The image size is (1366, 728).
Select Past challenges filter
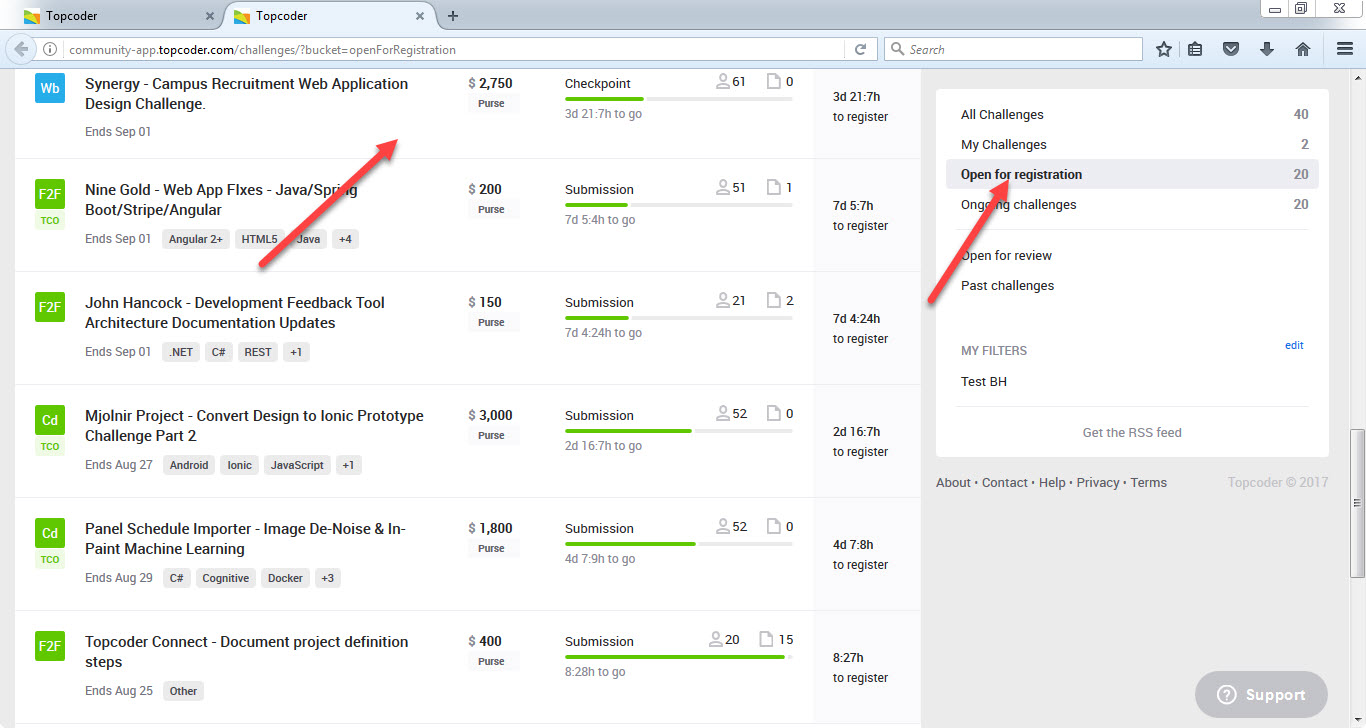point(1007,285)
